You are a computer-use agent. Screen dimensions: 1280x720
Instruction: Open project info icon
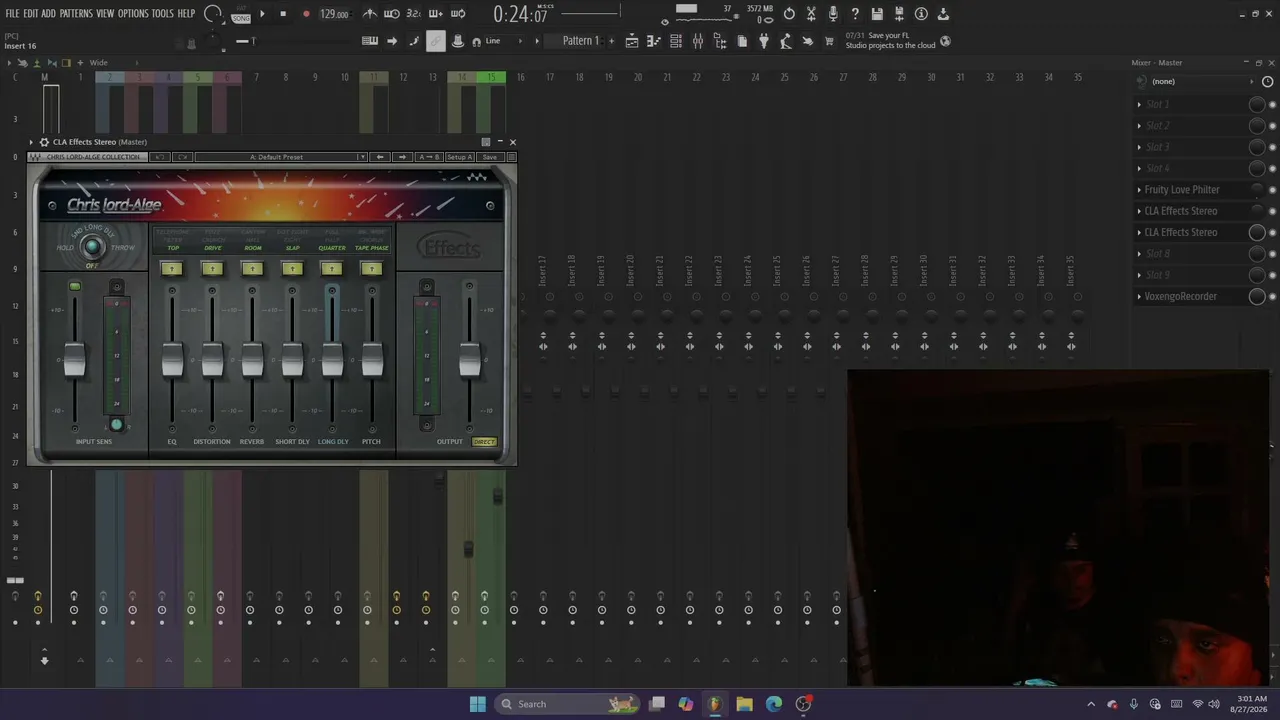(921, 14)
